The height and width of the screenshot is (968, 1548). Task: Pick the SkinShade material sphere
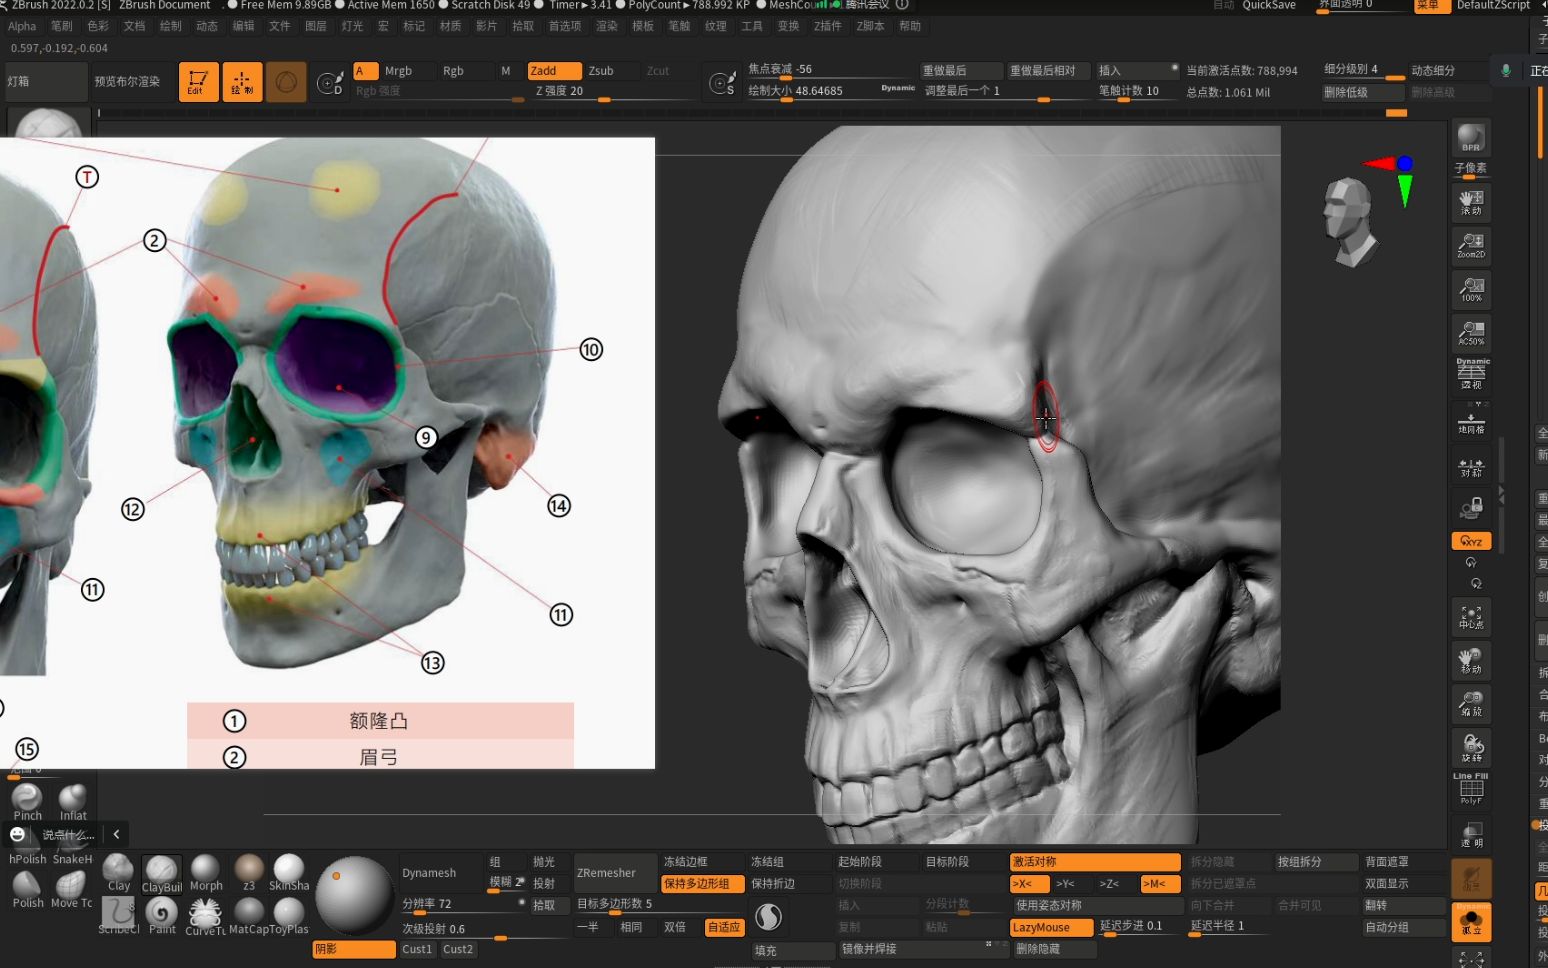[x=289, y=873]
